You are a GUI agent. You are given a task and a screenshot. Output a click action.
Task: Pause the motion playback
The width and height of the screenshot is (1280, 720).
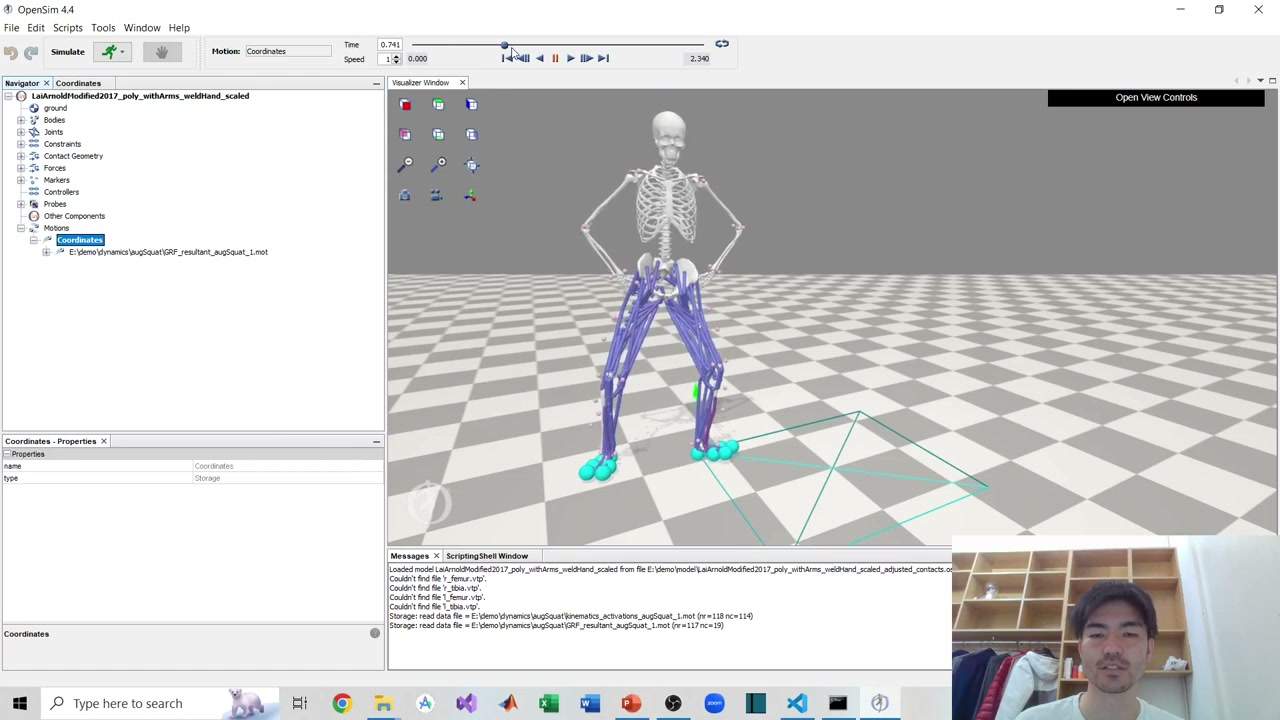[555, 58]
